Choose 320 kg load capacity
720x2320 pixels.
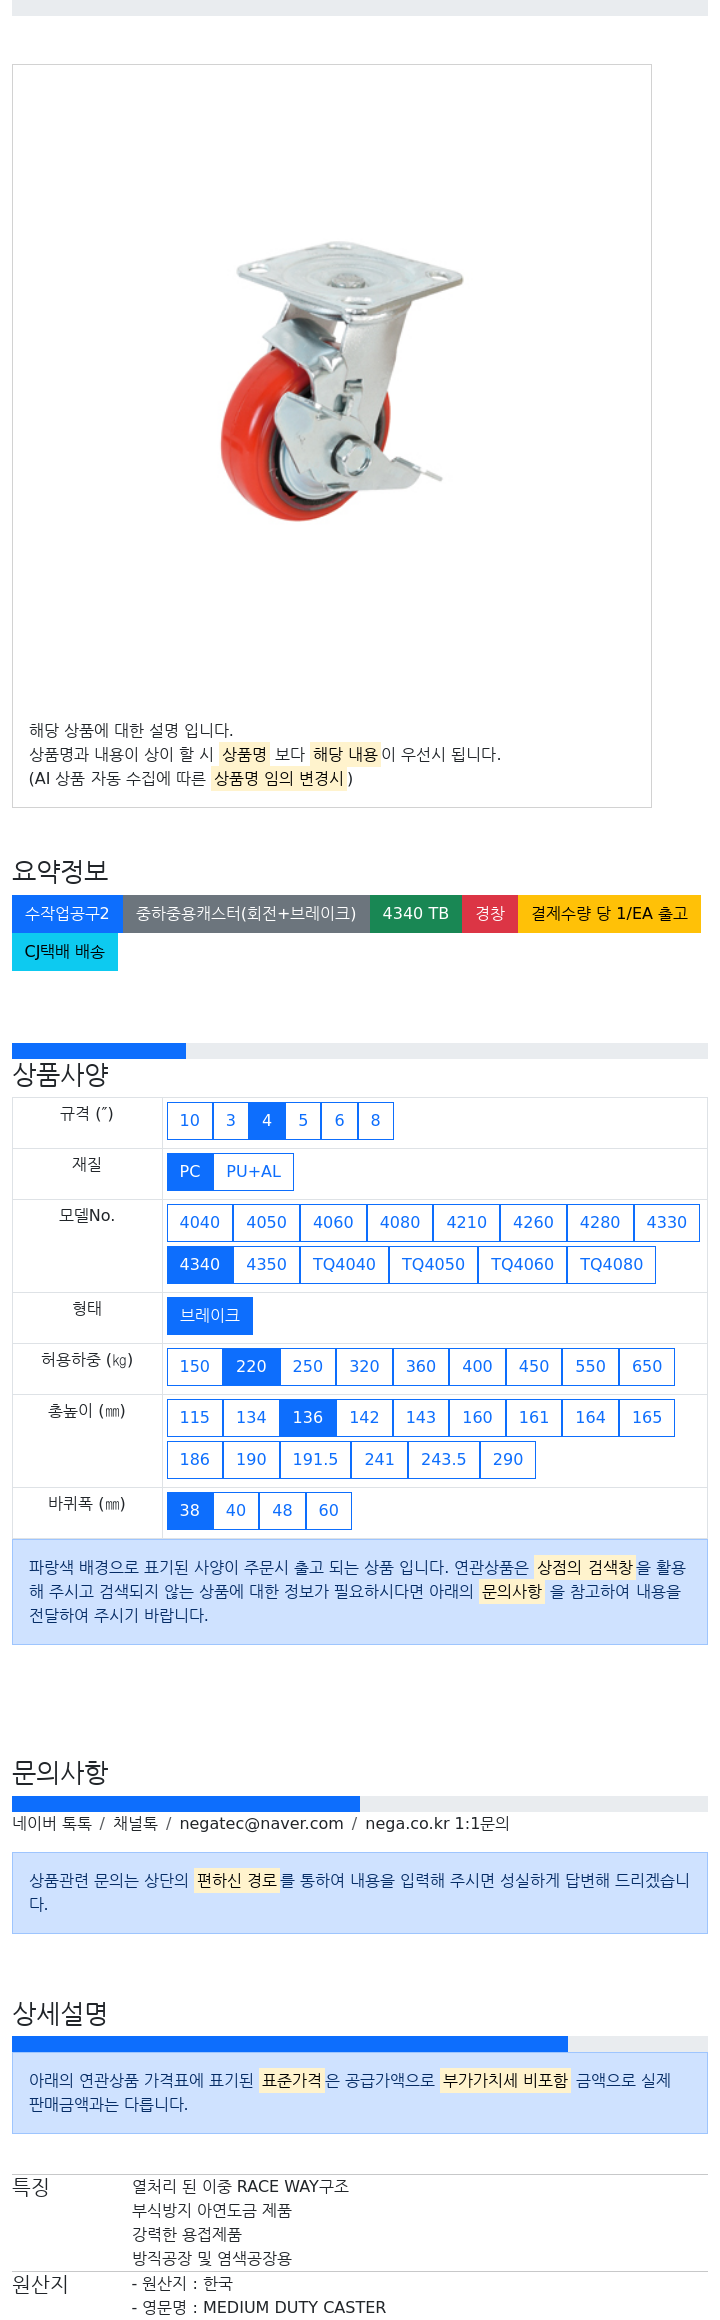click(x=364, y=1367)
